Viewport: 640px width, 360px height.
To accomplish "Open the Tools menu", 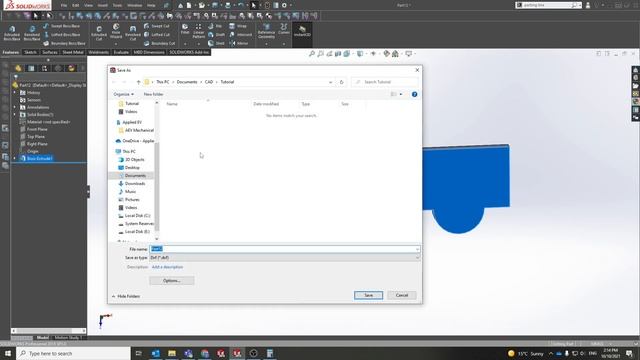I will pos(117,5).
